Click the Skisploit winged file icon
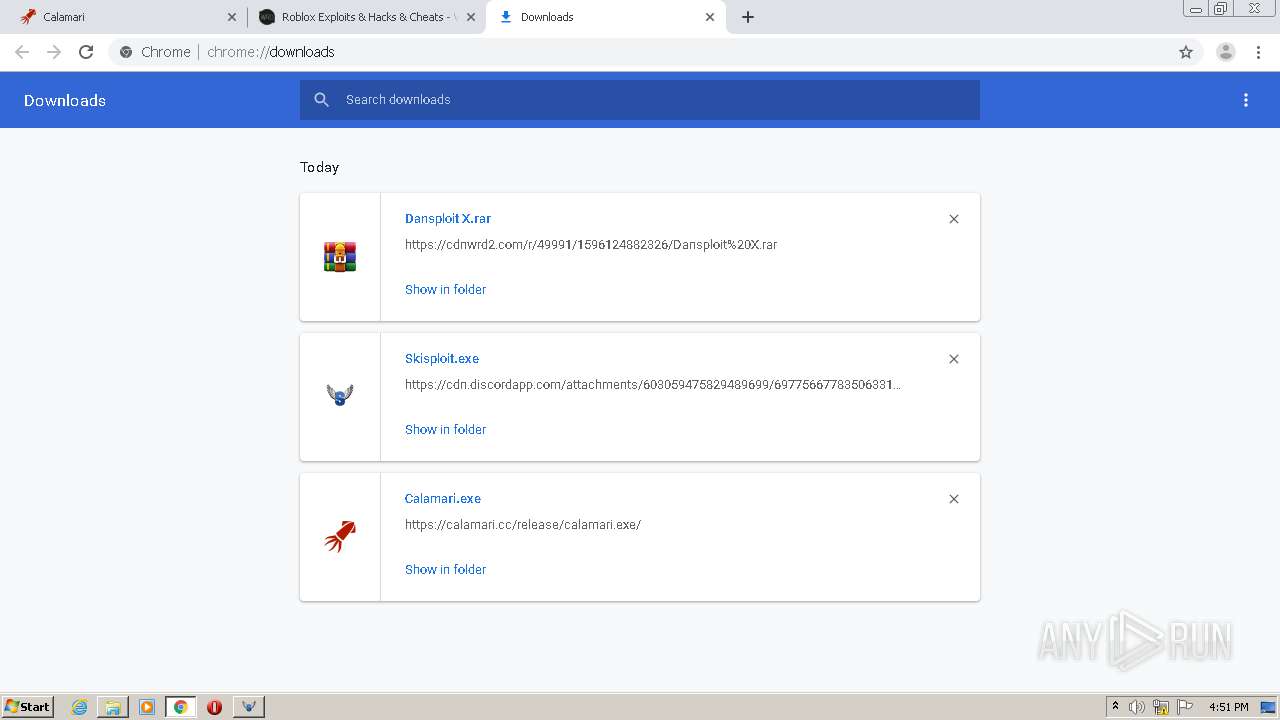This screenshot has width=1280, height=720. coord(340,395)
